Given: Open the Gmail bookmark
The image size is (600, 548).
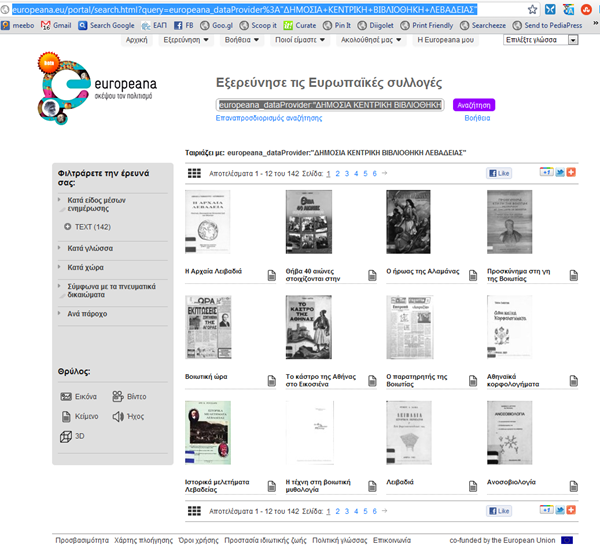Looking at the screenshot, I should [56, 25].
